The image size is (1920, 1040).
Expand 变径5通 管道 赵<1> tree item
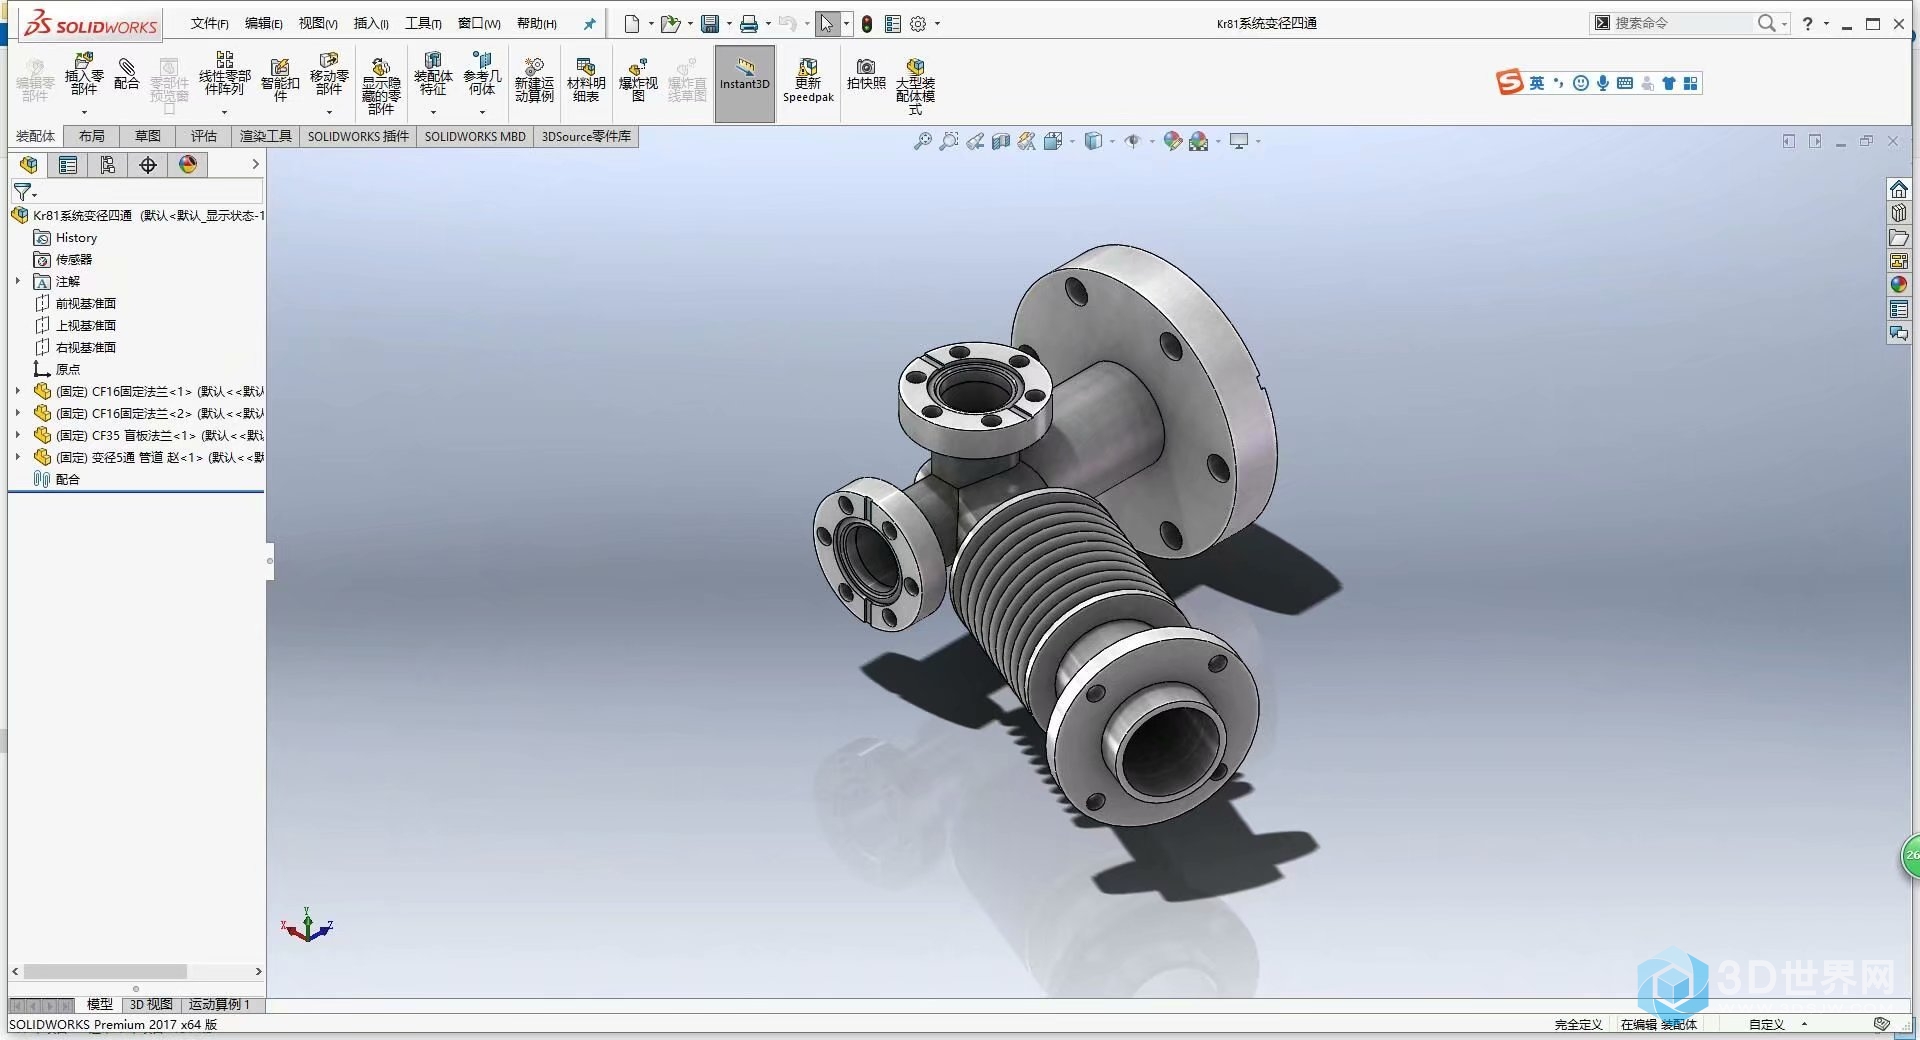tap(18, 457)
